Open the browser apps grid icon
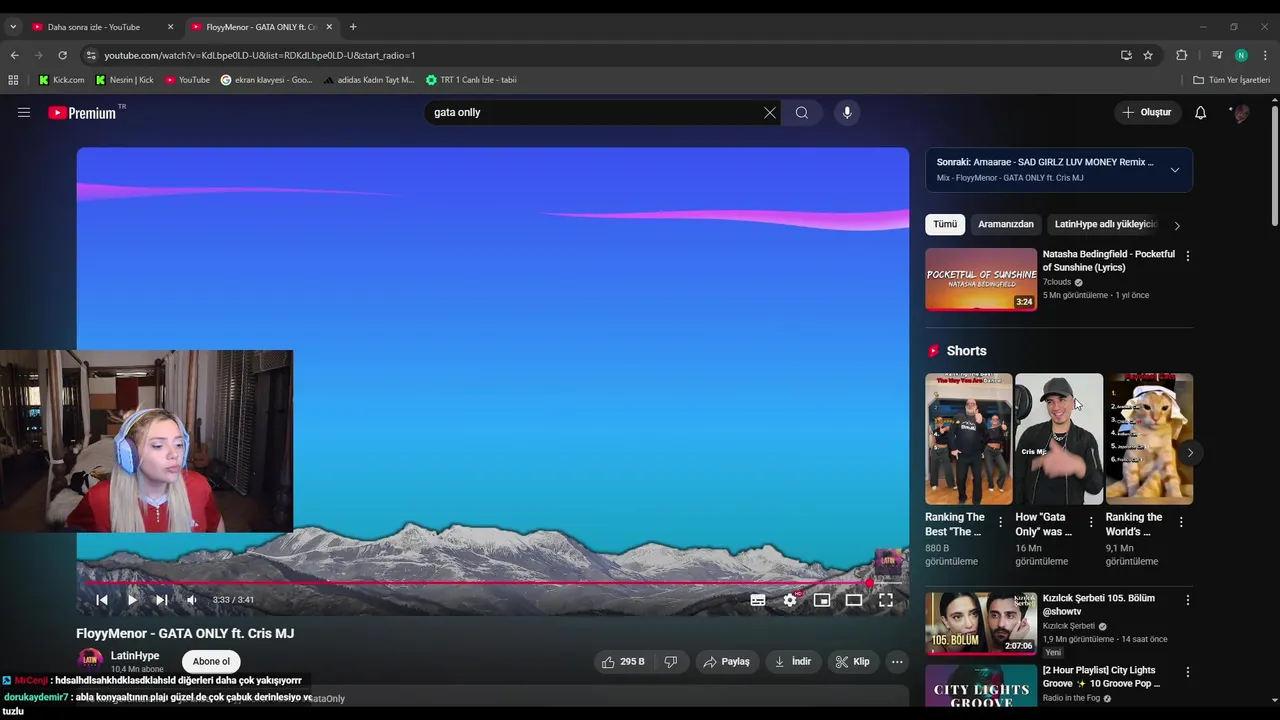Viewport: 1280px width, 720px height. [x=13, y=80]
